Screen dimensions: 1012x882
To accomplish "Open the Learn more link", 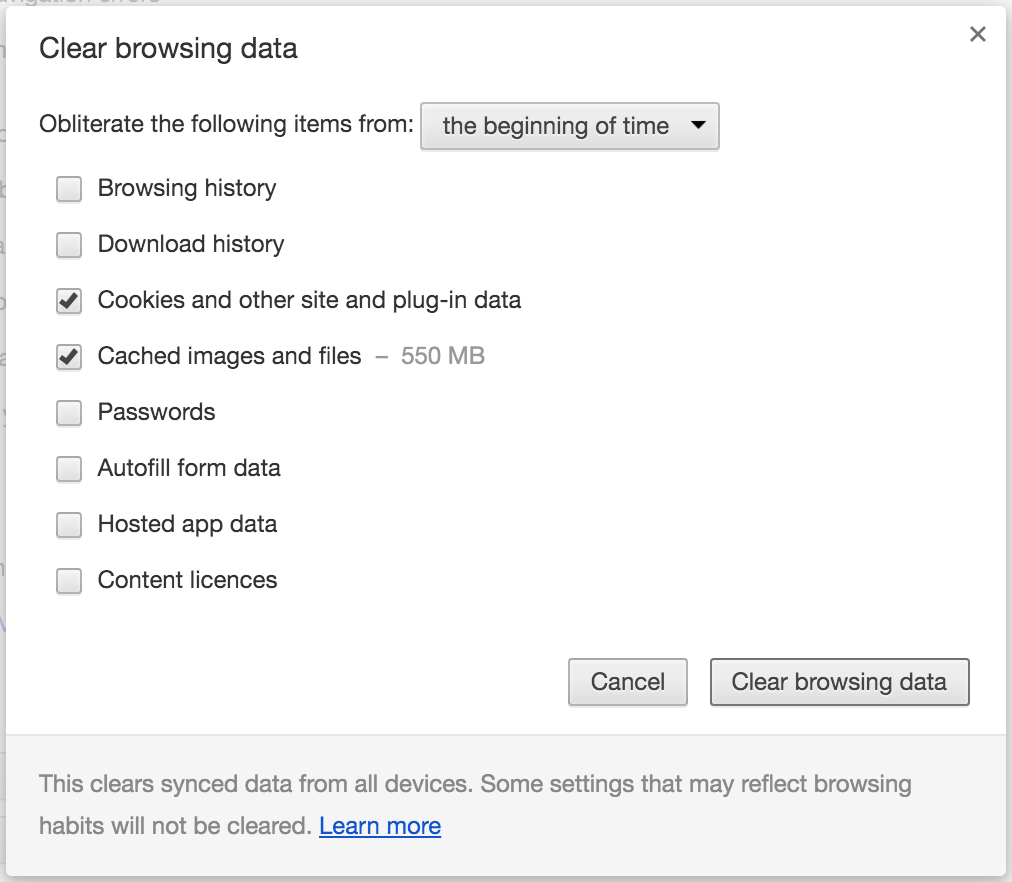I will tap(379, 825).
